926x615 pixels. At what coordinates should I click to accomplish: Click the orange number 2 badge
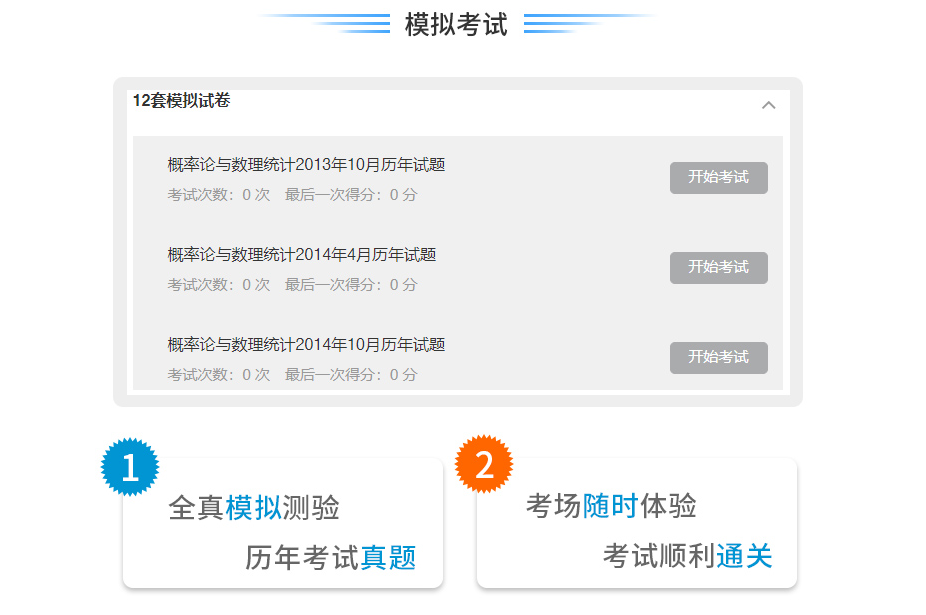484,464
